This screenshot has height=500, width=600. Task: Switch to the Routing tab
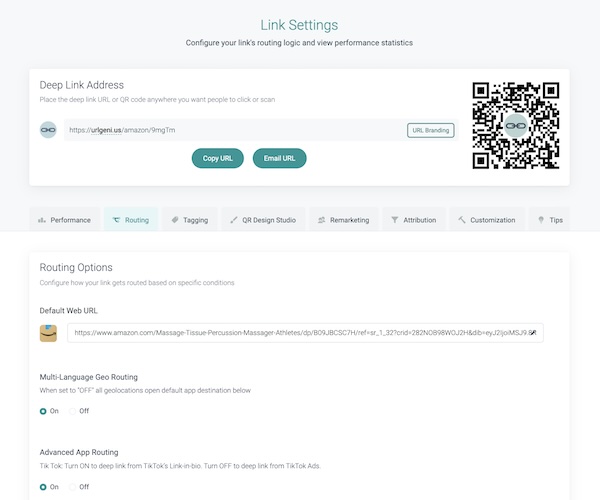(130, 220)
